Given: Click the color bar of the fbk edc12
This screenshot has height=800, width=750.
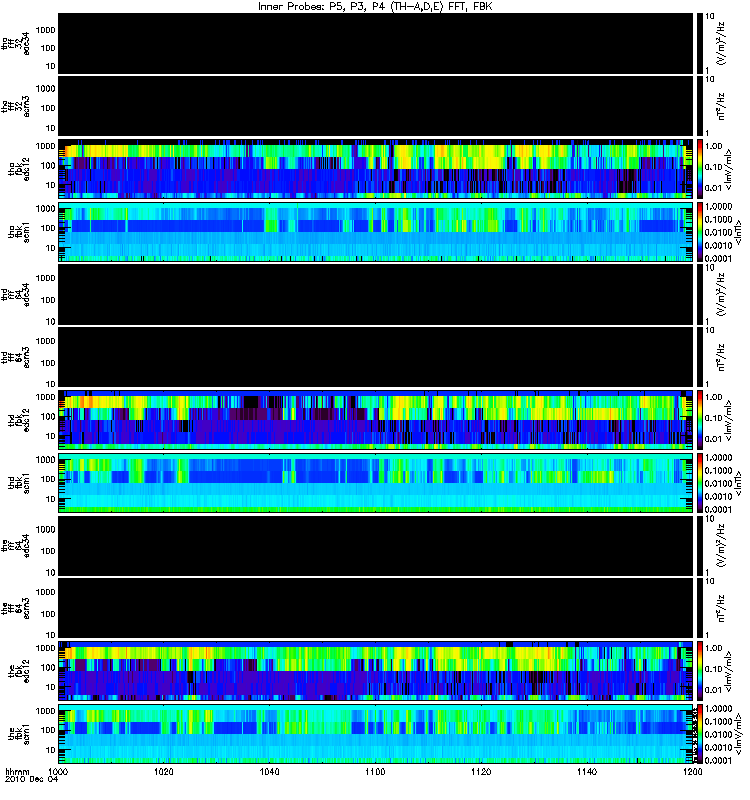Looking at the screenshot, I should (x=700, y=671).
